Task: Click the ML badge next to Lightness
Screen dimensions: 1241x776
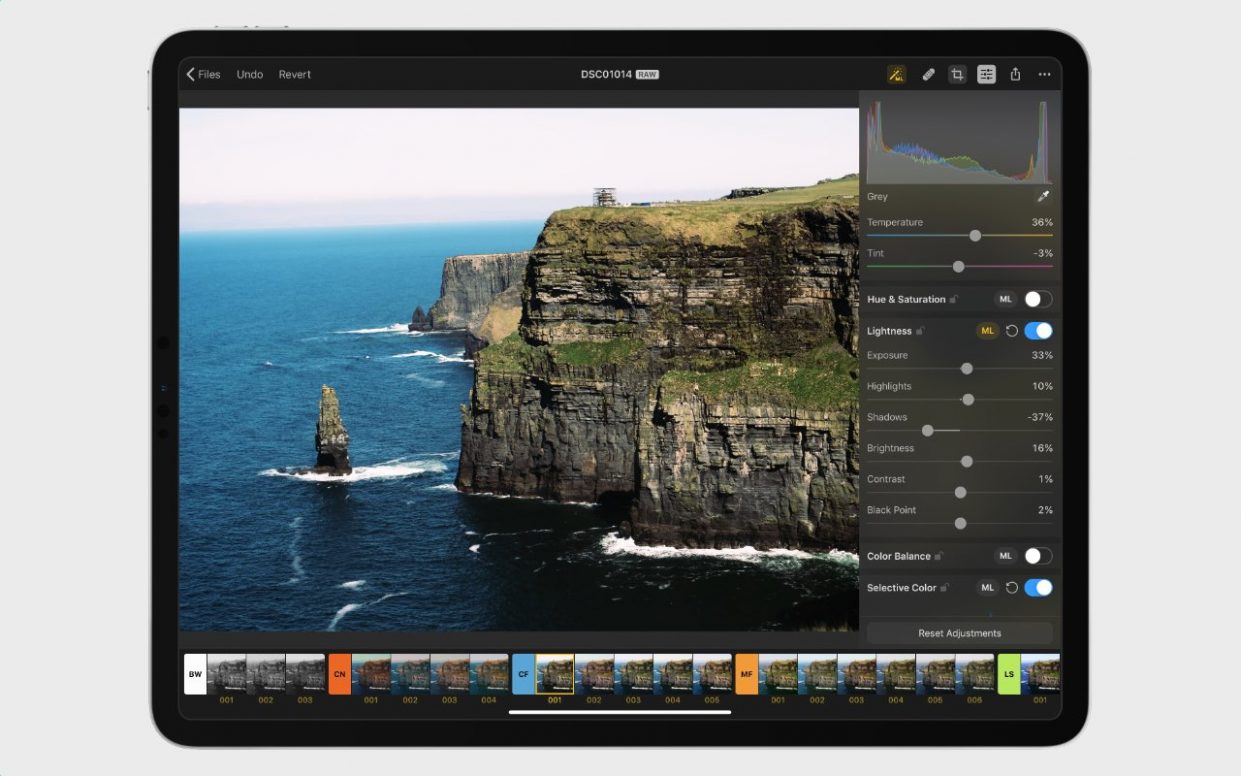Action: click(x=987, y=330)
